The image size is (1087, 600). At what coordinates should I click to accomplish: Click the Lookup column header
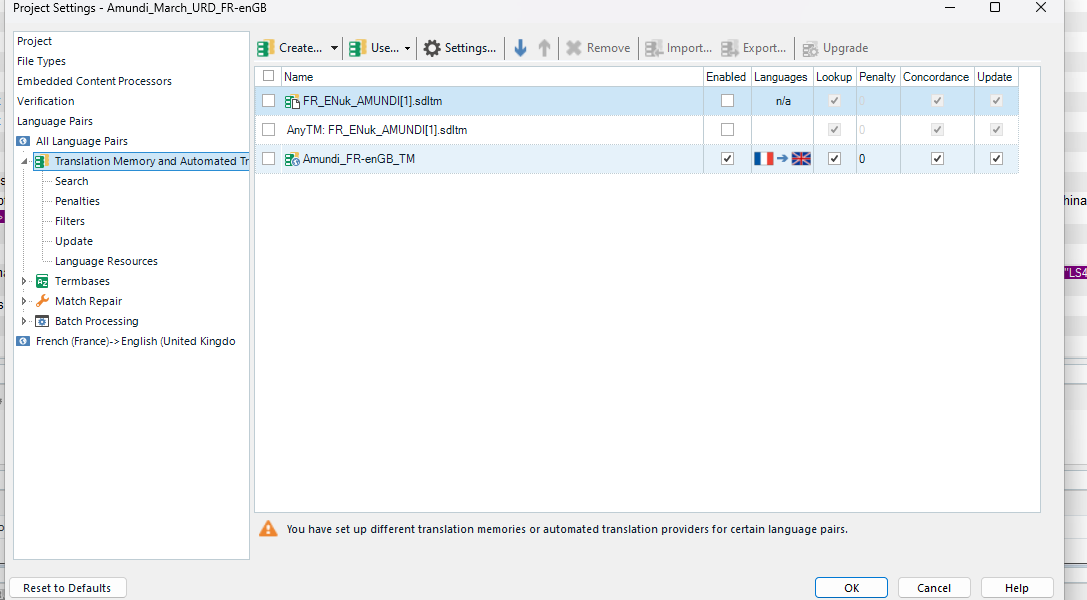point(834,77)
